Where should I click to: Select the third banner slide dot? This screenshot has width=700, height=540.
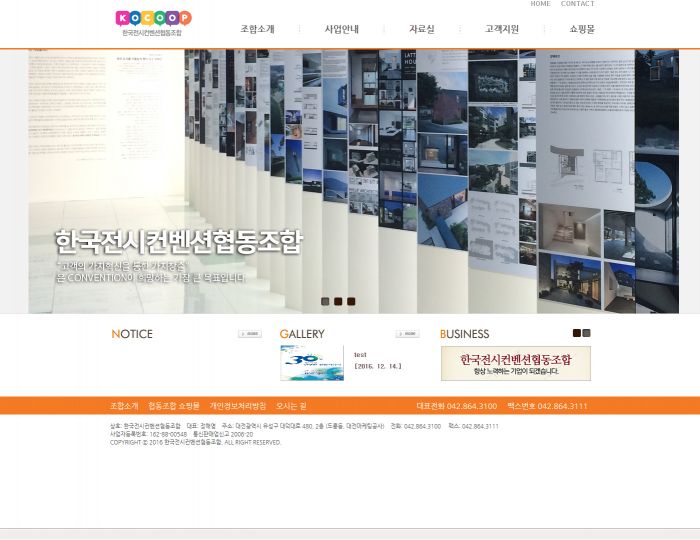point(351,301)
